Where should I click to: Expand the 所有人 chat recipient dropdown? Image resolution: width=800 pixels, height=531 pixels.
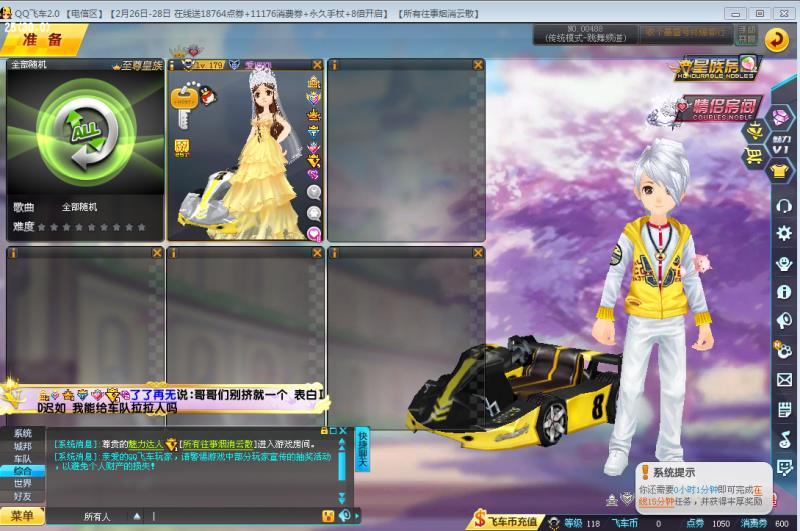click(137, 516)
